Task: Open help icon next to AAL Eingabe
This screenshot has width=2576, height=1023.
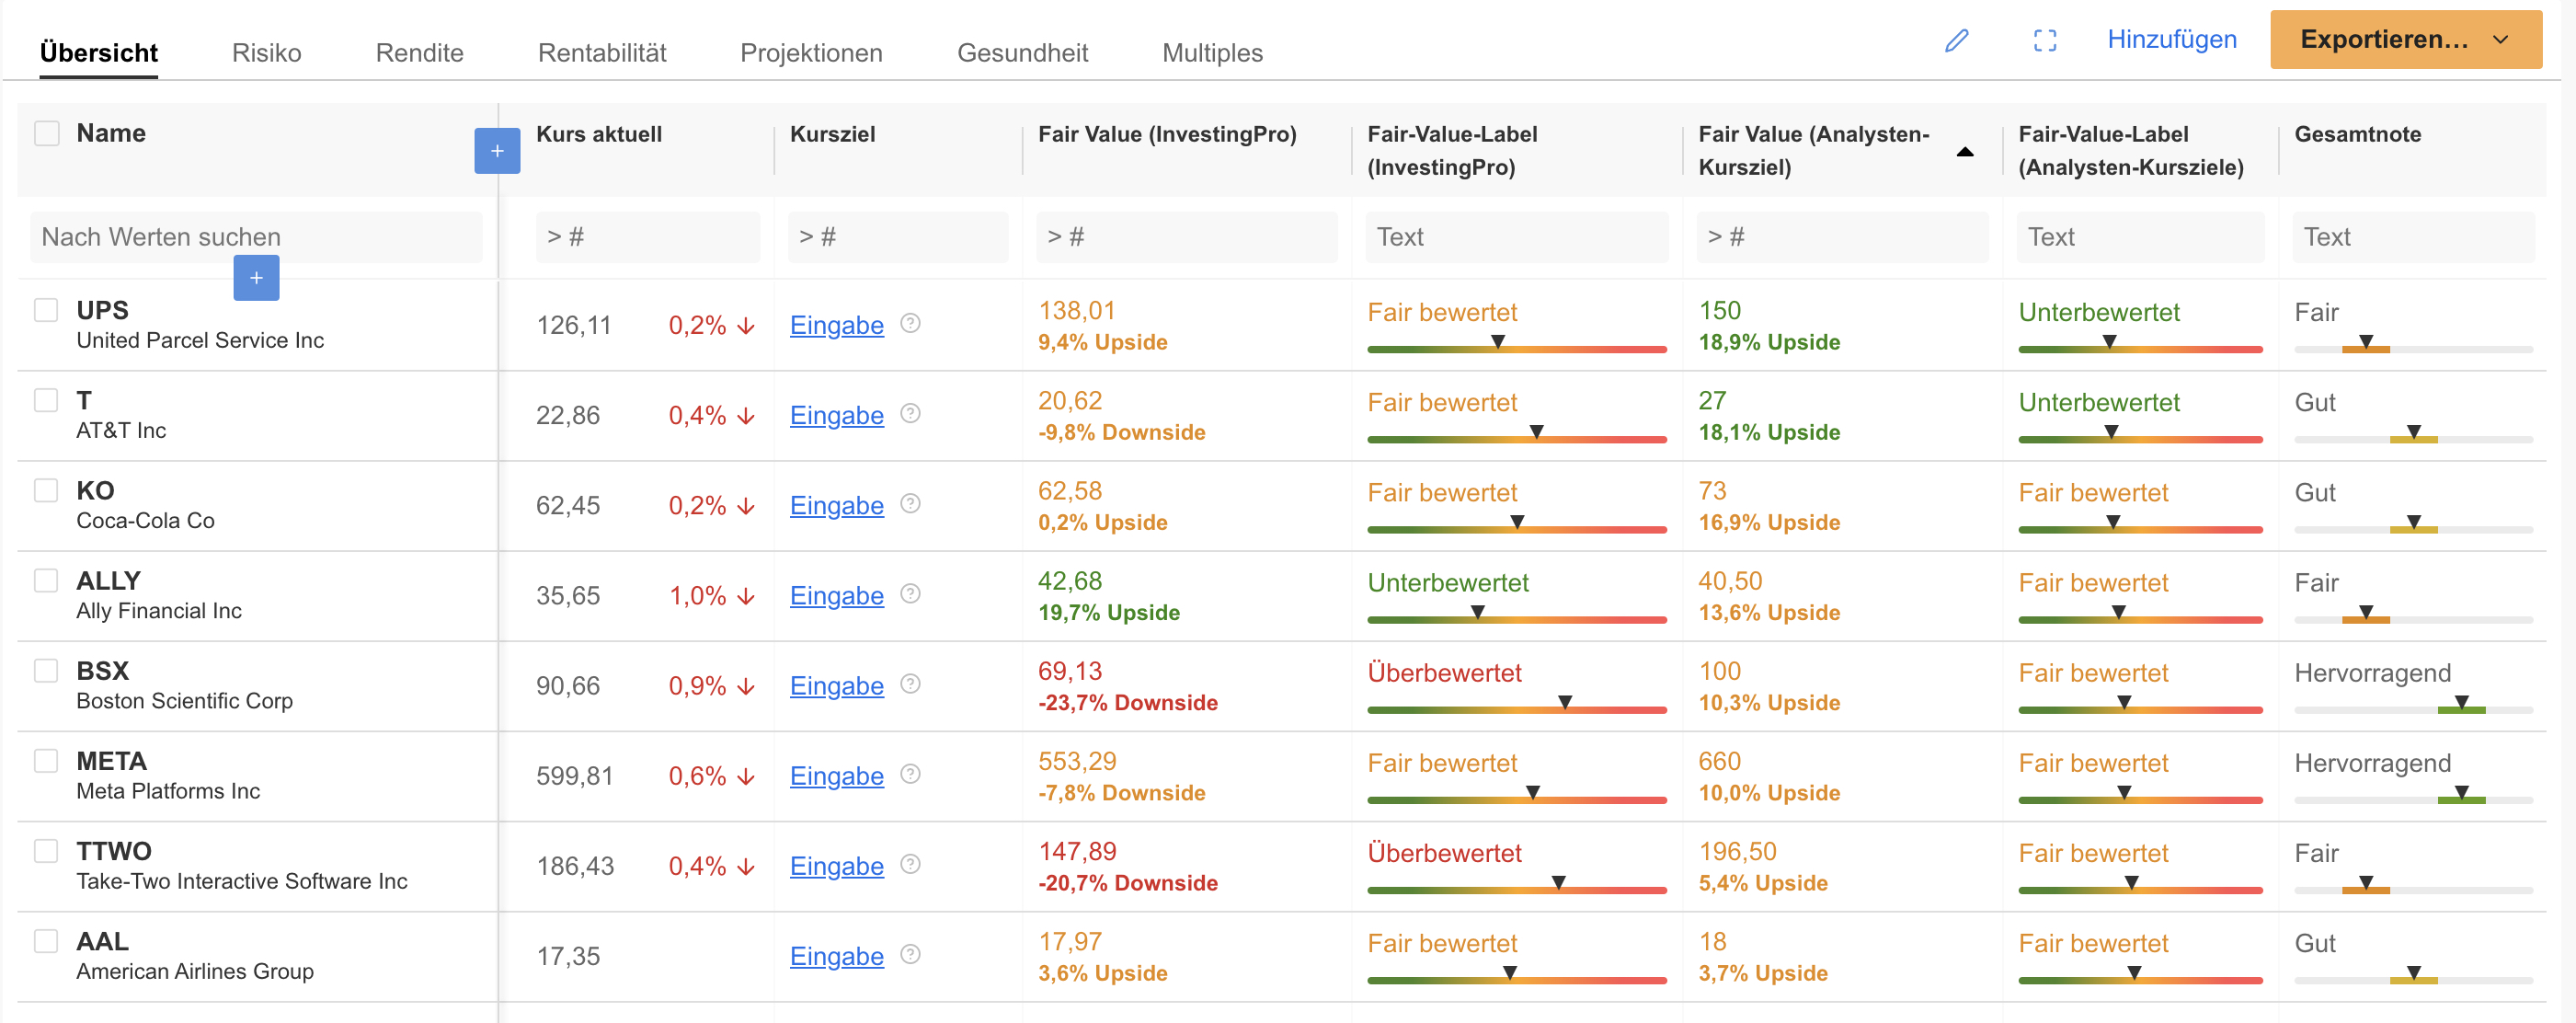Action: [x=910, y=953]
